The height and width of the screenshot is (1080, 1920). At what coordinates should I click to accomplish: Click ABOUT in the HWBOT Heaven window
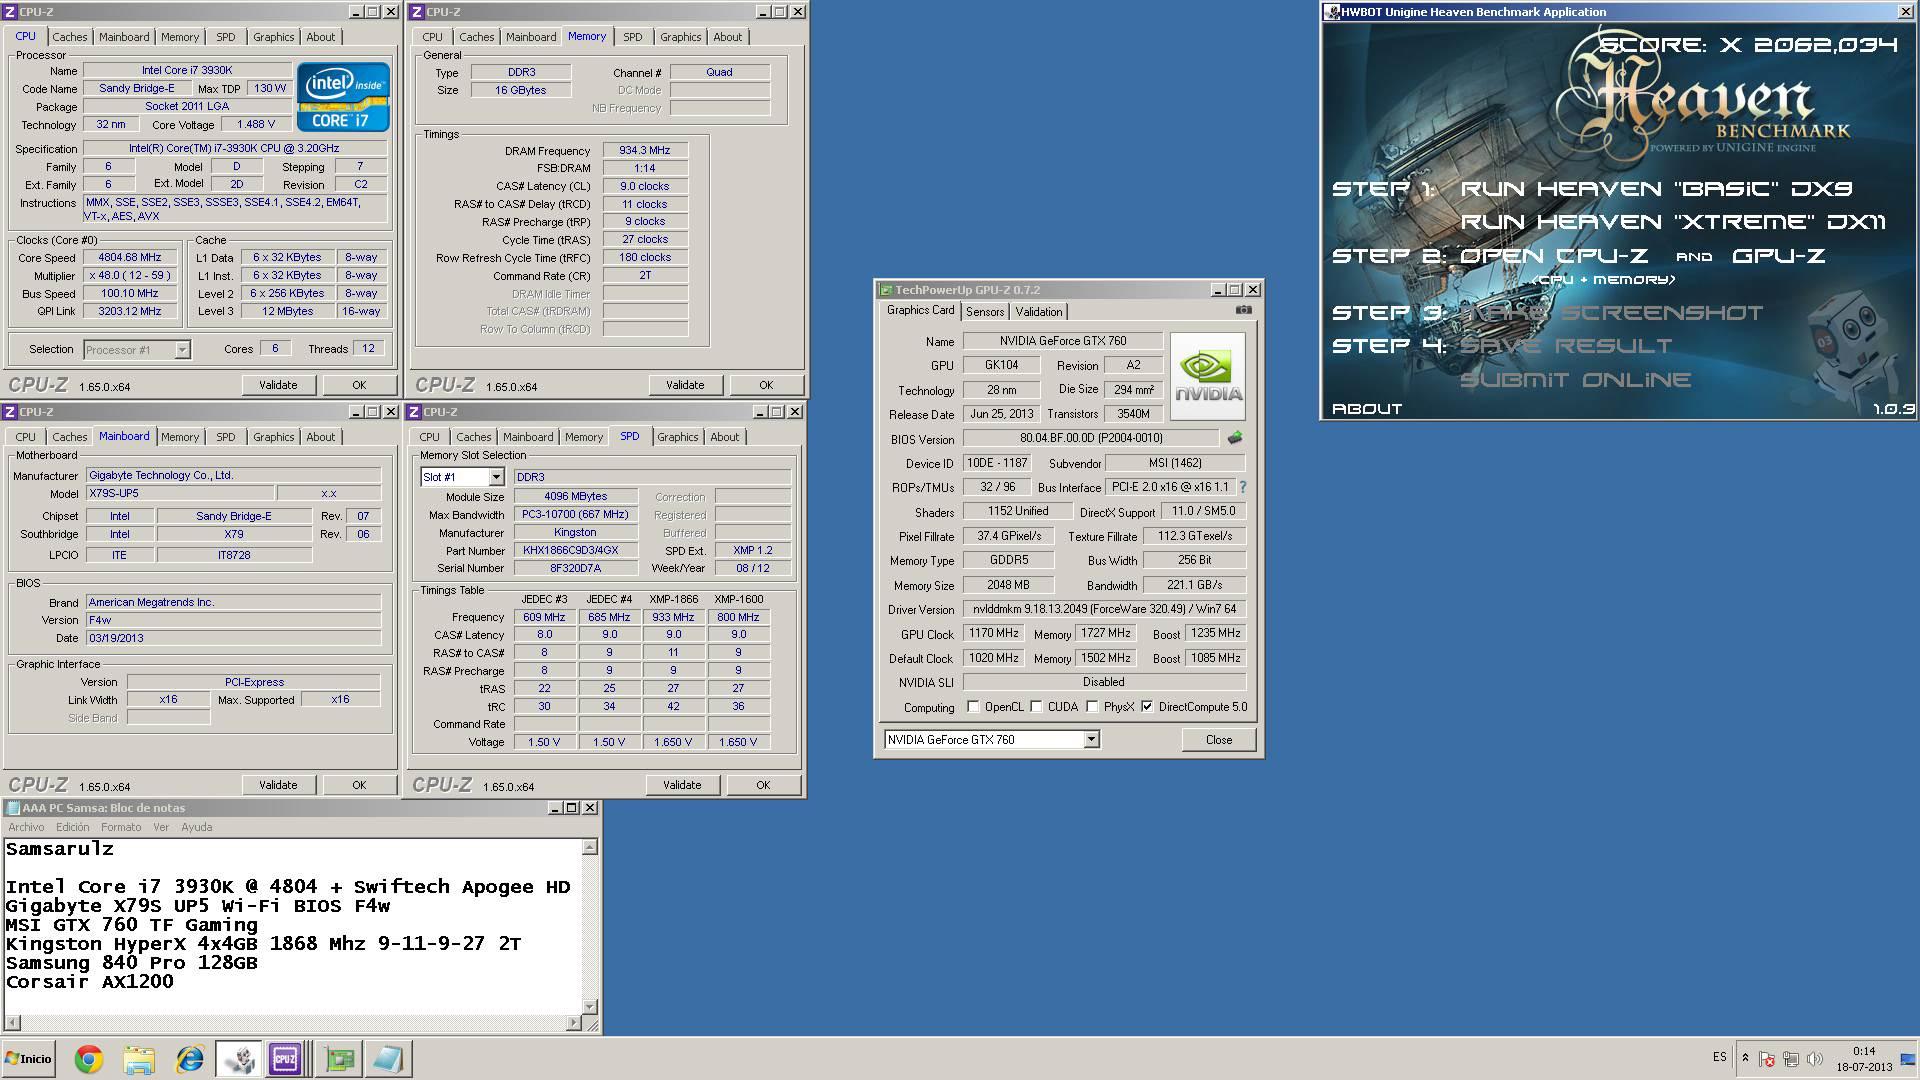pos(1367,409)
